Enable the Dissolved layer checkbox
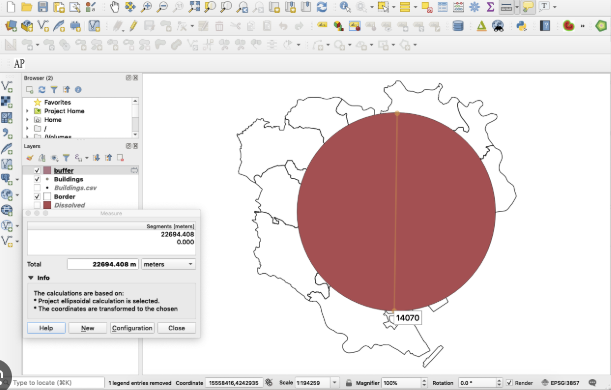The height and width of the screenshot is (390, 611). pyautogui.click(x=37, y=205)
